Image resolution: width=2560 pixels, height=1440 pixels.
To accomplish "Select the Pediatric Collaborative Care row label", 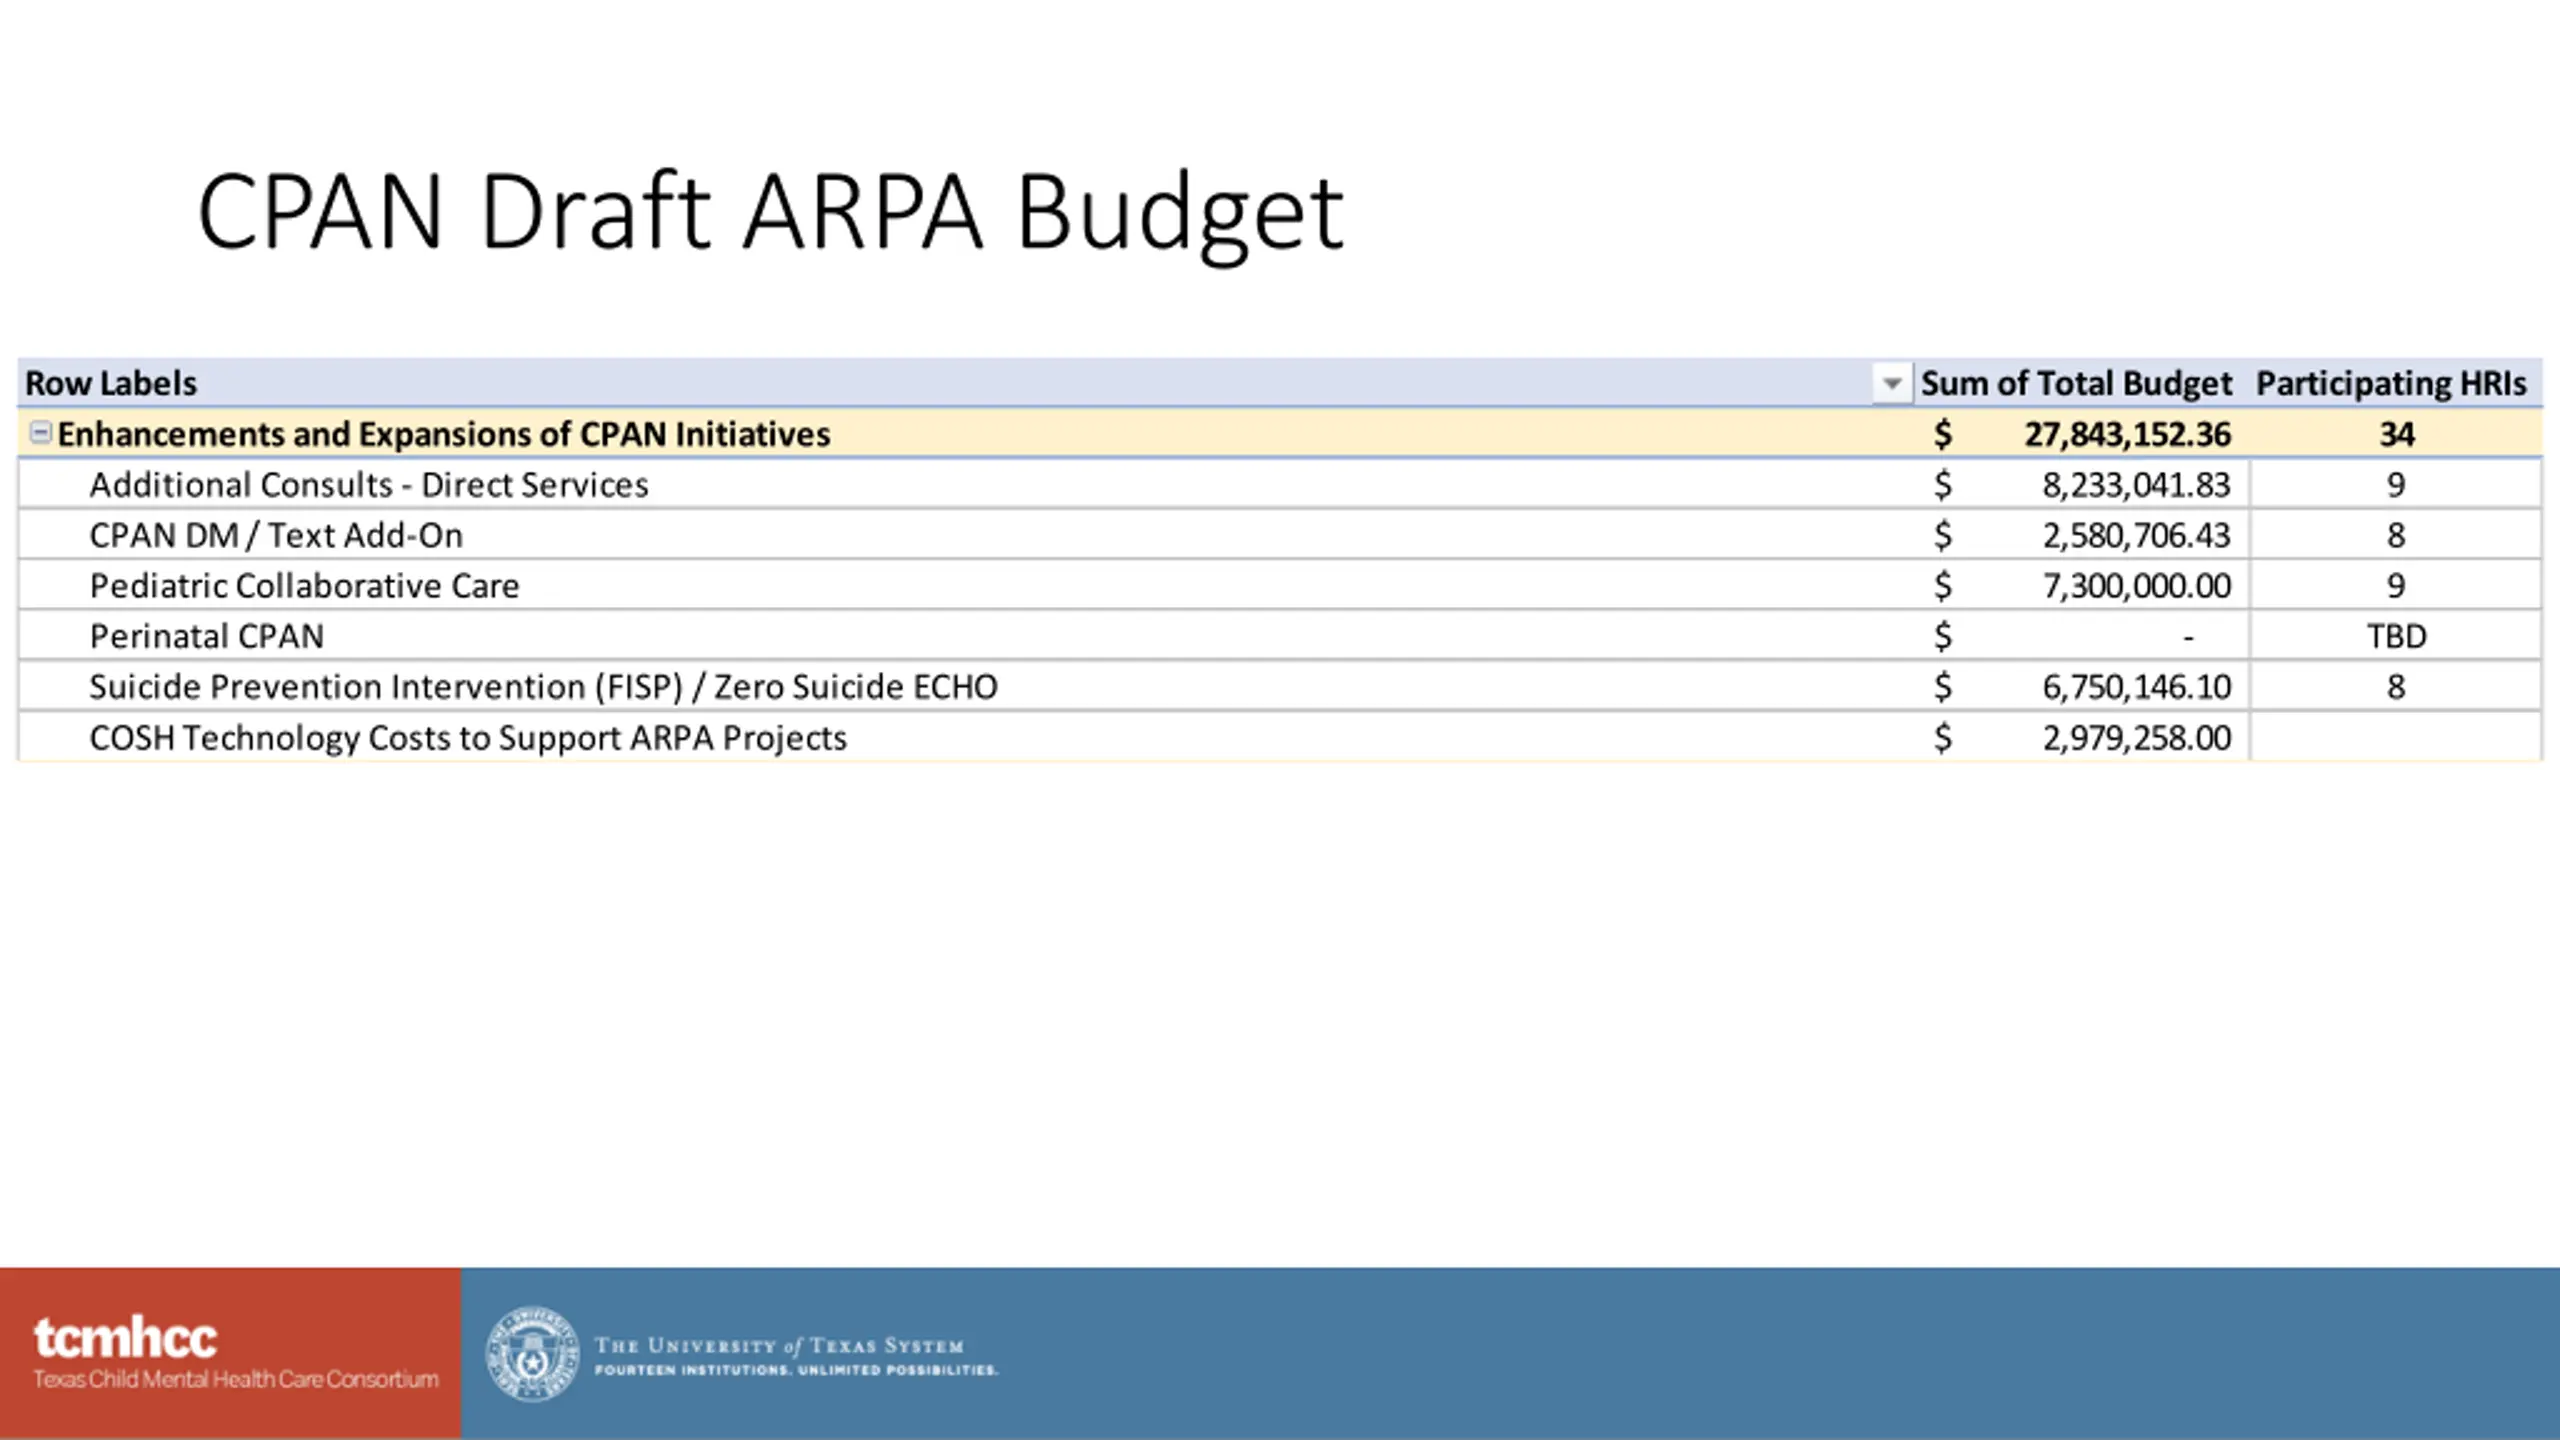I will click(305, 585).
